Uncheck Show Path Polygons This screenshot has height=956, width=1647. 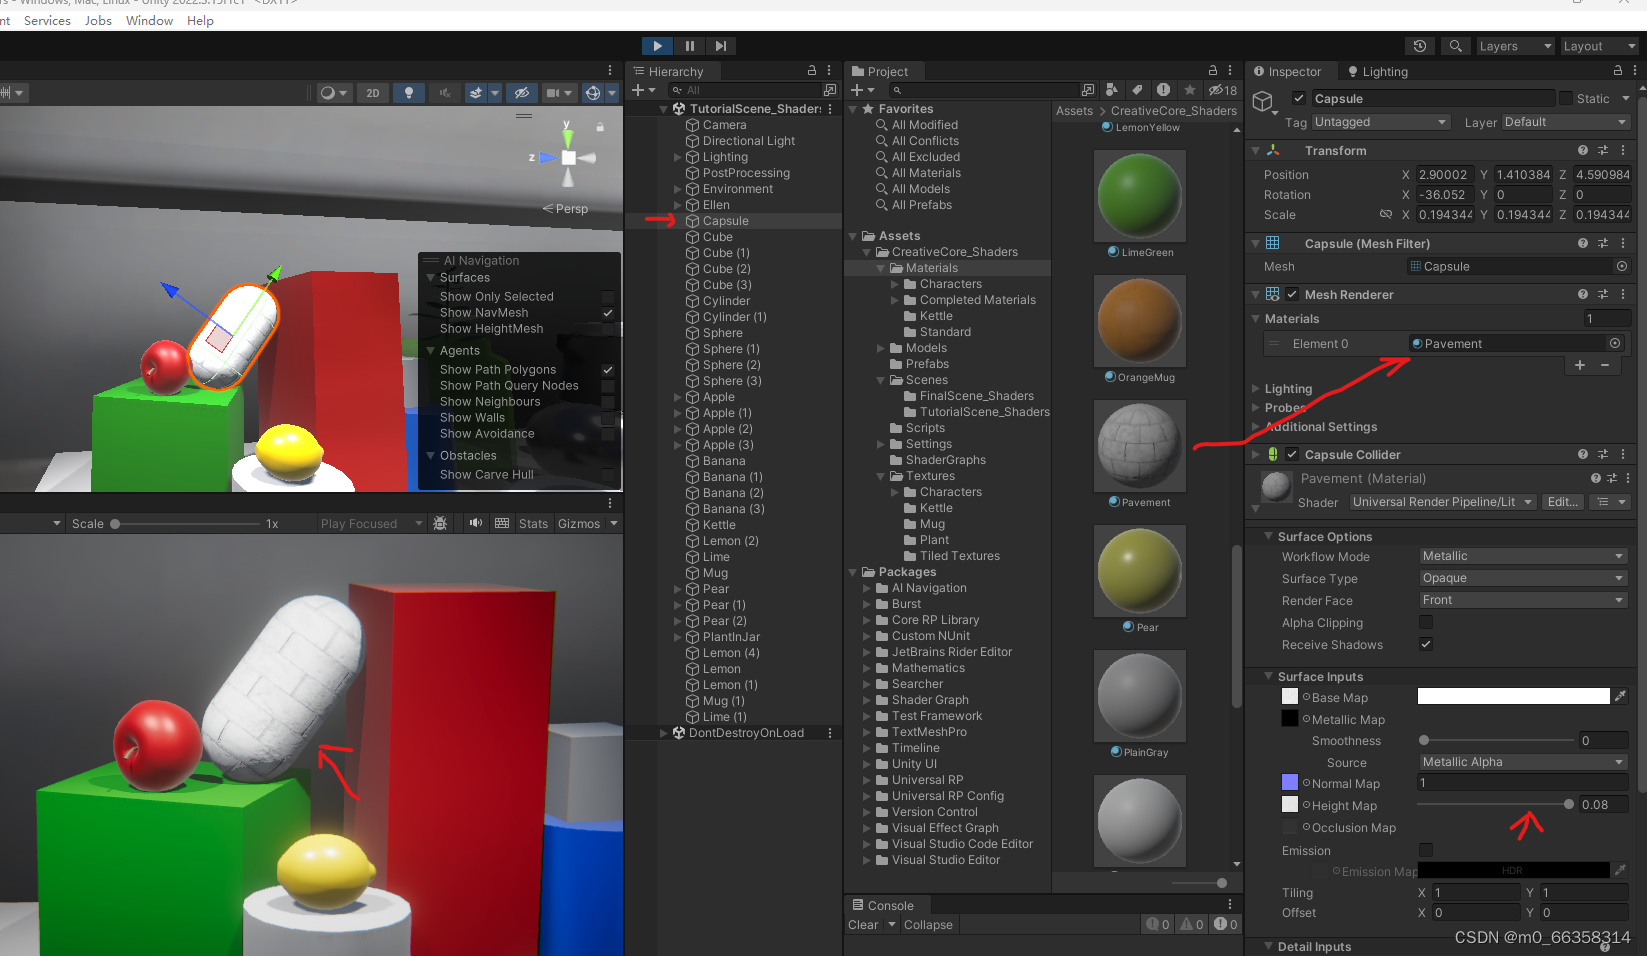point(607,370)
